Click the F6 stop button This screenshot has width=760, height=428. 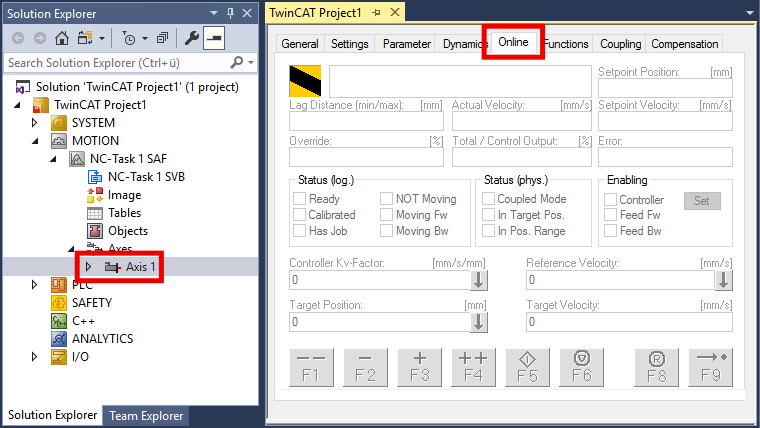(582, 367)
